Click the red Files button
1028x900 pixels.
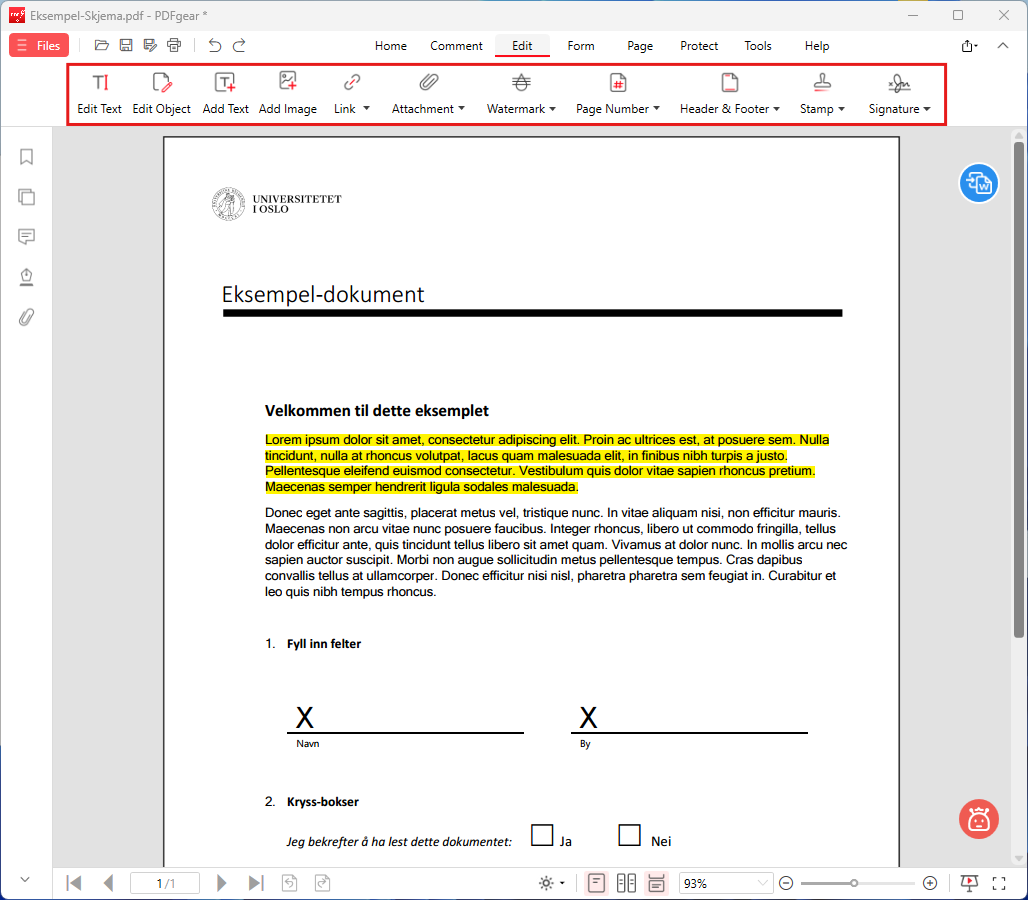[39, 45]
